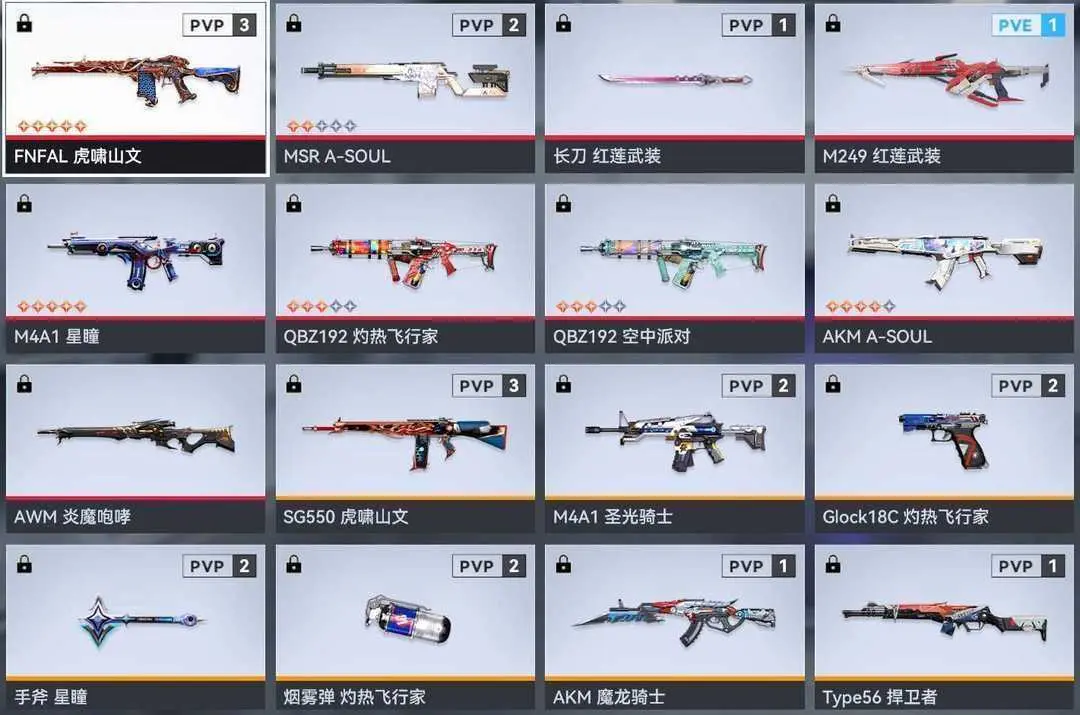
Task: Click the lock icon on FNFAL 虎啸山文
Action: click(x=24, y=23)
